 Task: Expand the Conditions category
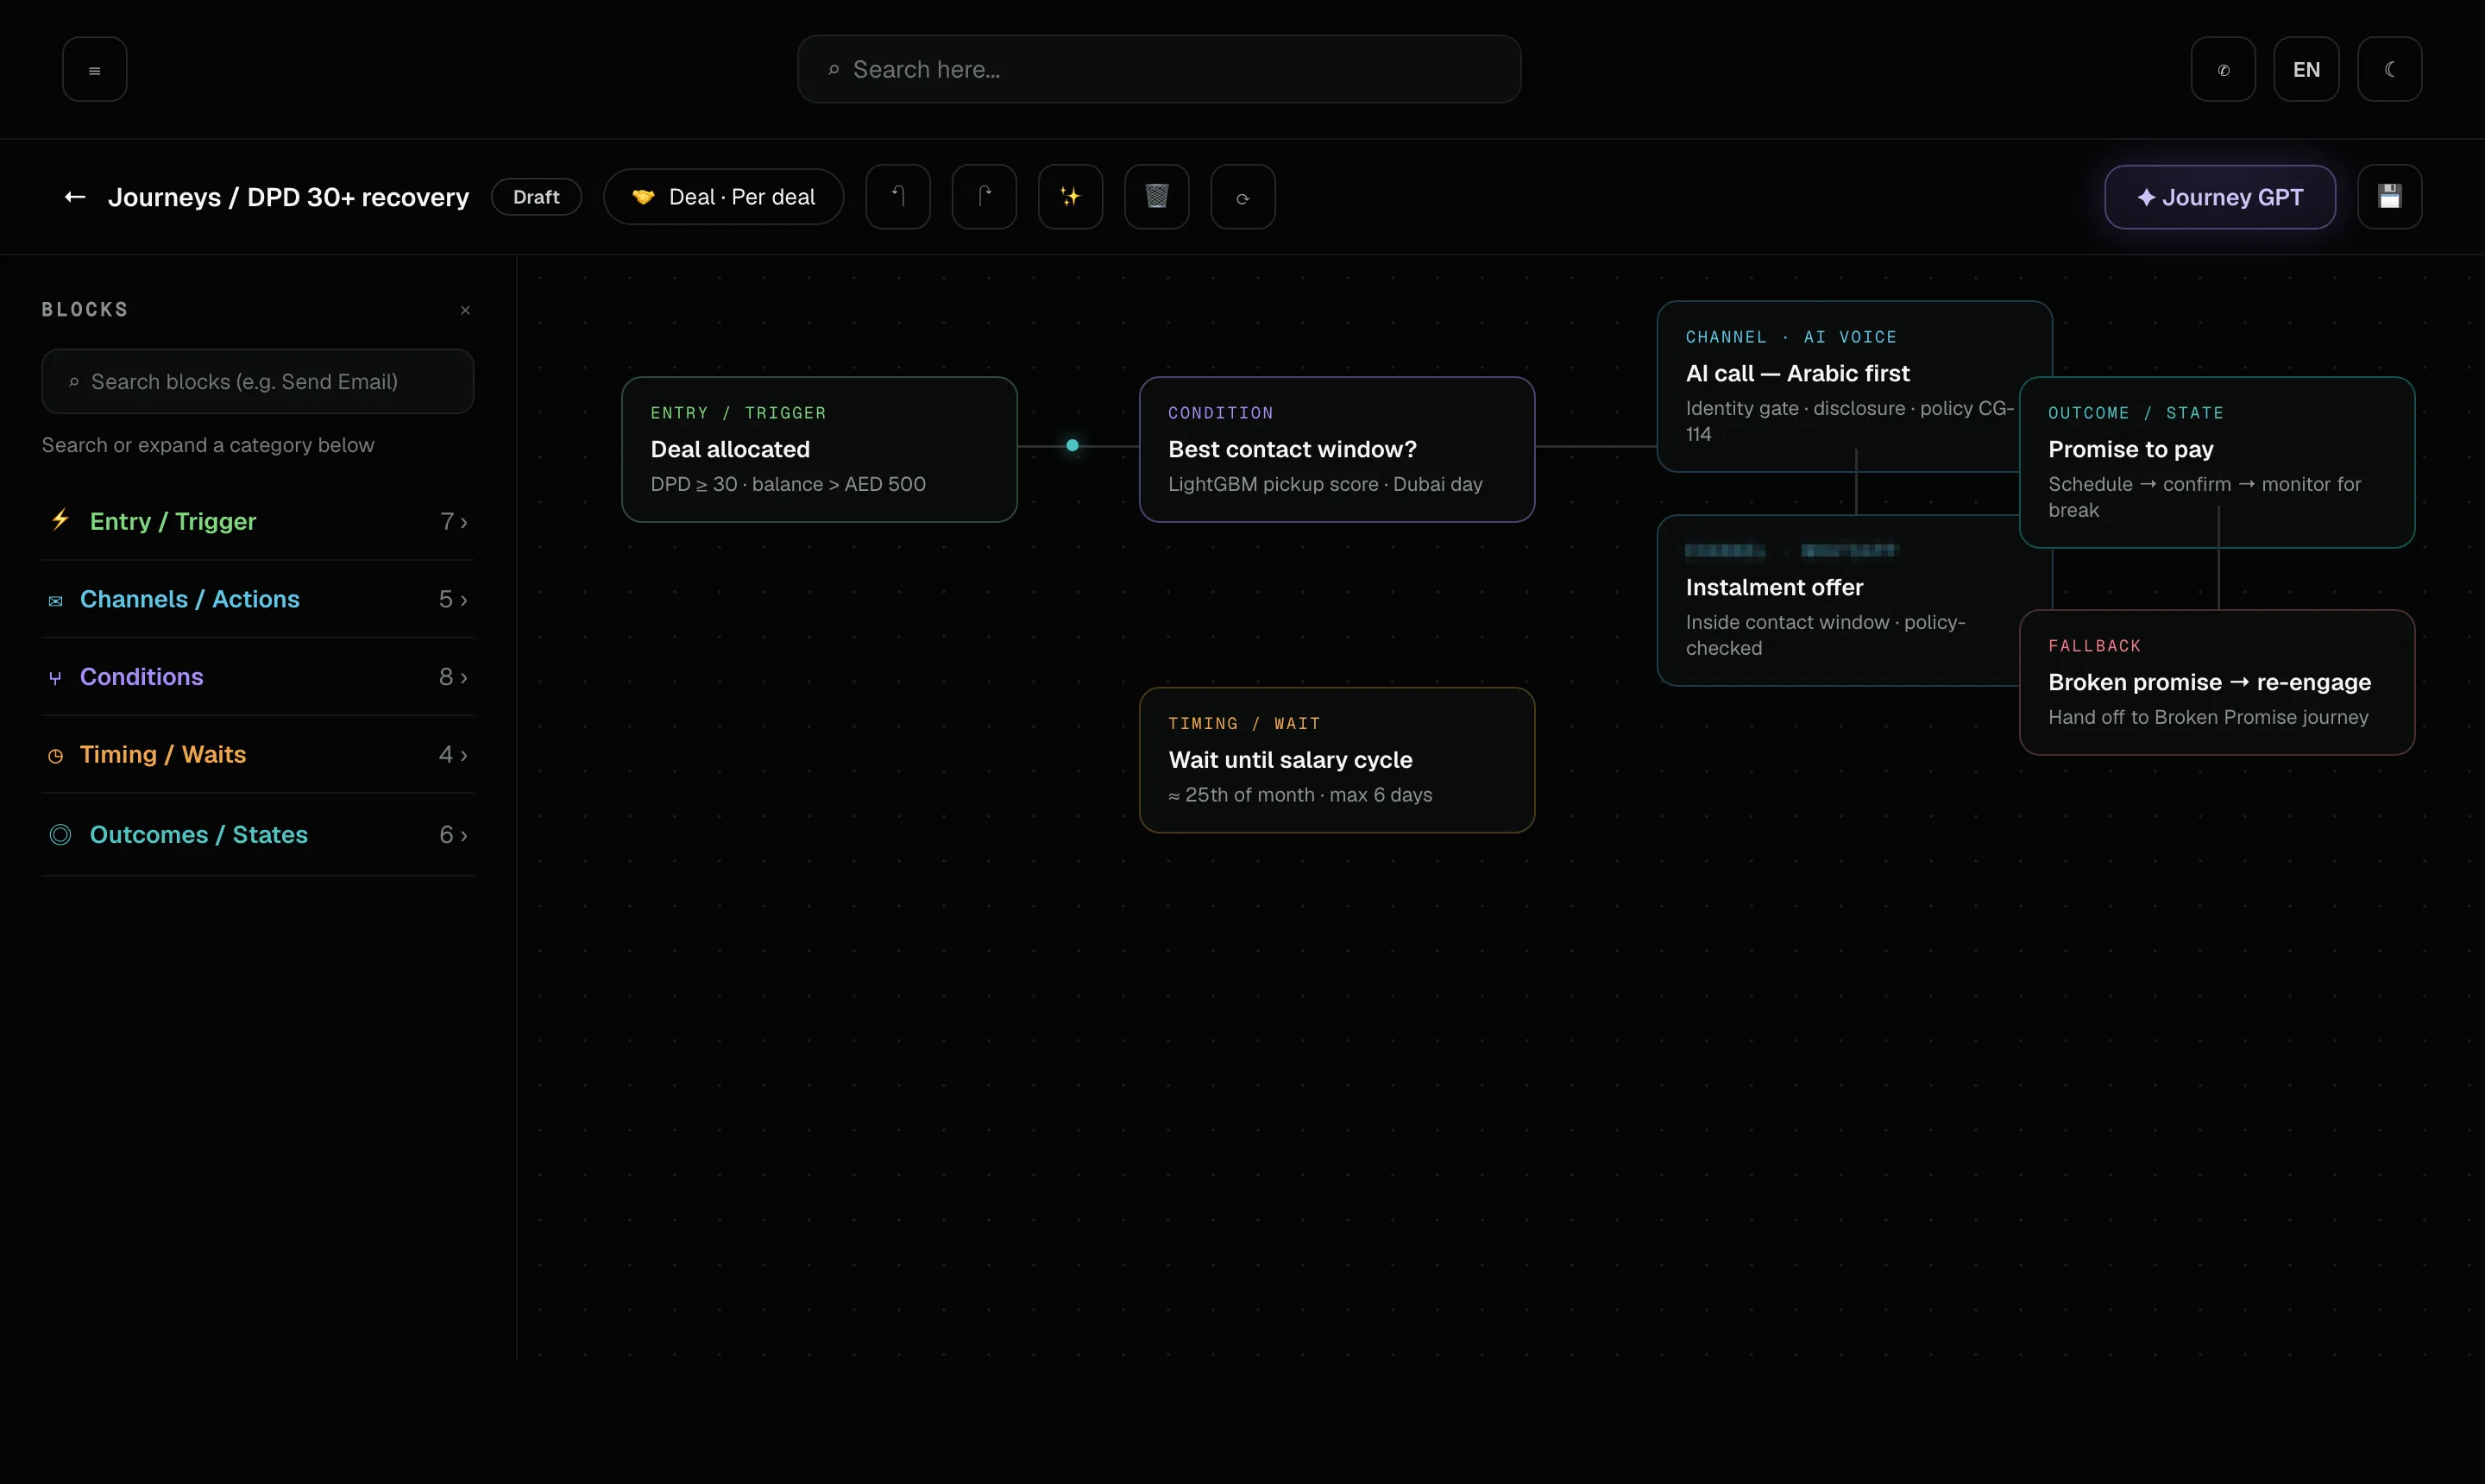coord(258,677)
